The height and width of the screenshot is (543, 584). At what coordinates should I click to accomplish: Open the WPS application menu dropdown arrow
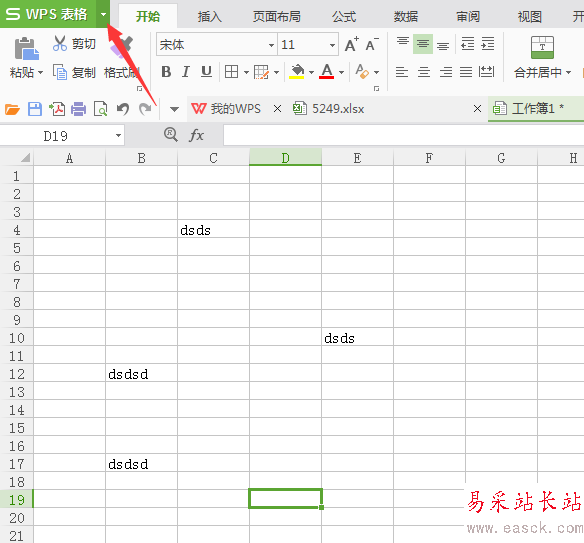click(x=103, y=14)
